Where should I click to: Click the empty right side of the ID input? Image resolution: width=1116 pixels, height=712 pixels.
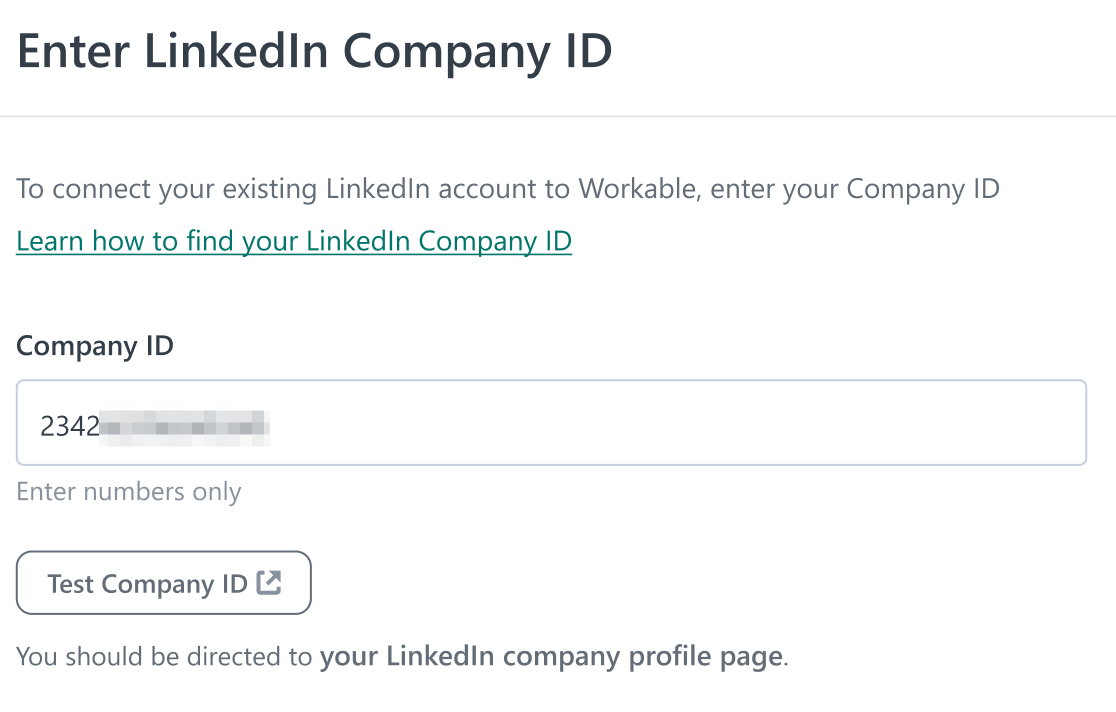(676, 423)
